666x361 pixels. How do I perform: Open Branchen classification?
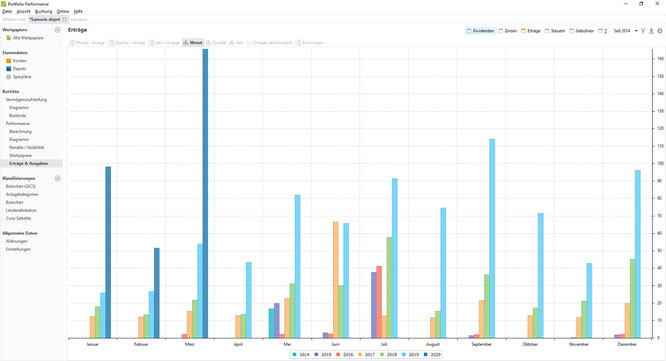(x=14, y=203)
